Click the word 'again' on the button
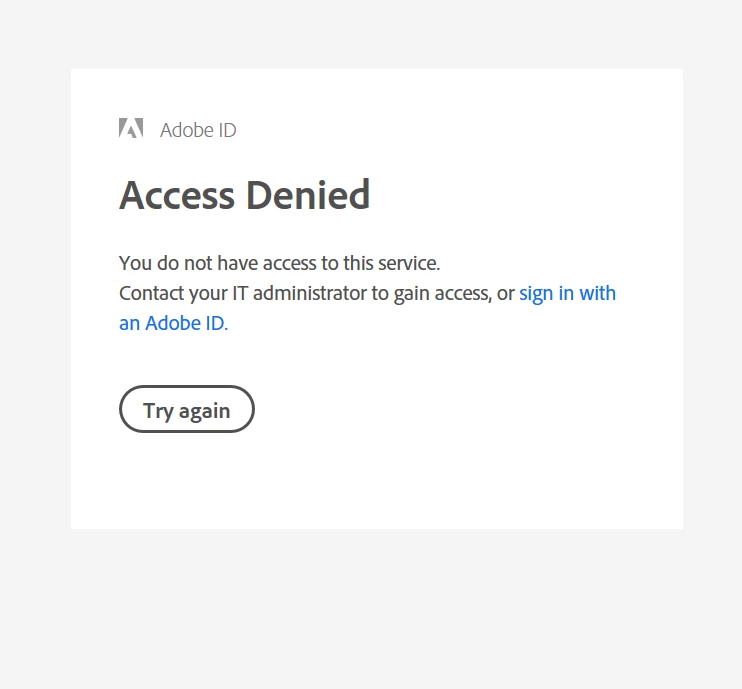The height and width of the screenshot is (689, 742). 204,411
